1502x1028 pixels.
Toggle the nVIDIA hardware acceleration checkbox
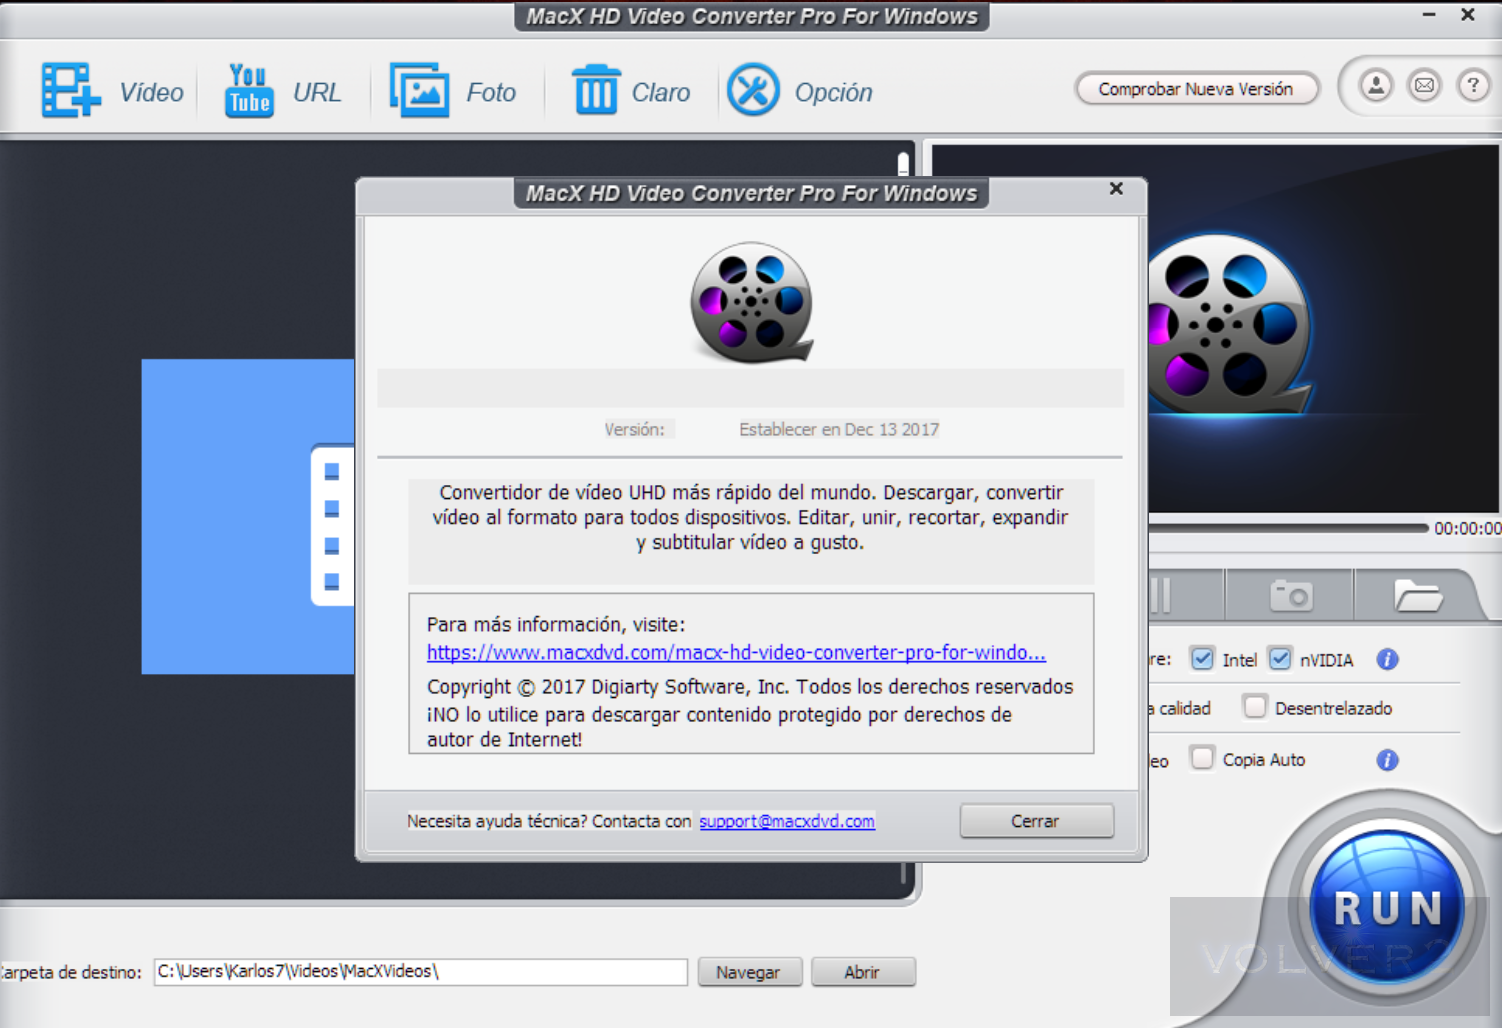pyautogui.click(x=1280, y=659)
